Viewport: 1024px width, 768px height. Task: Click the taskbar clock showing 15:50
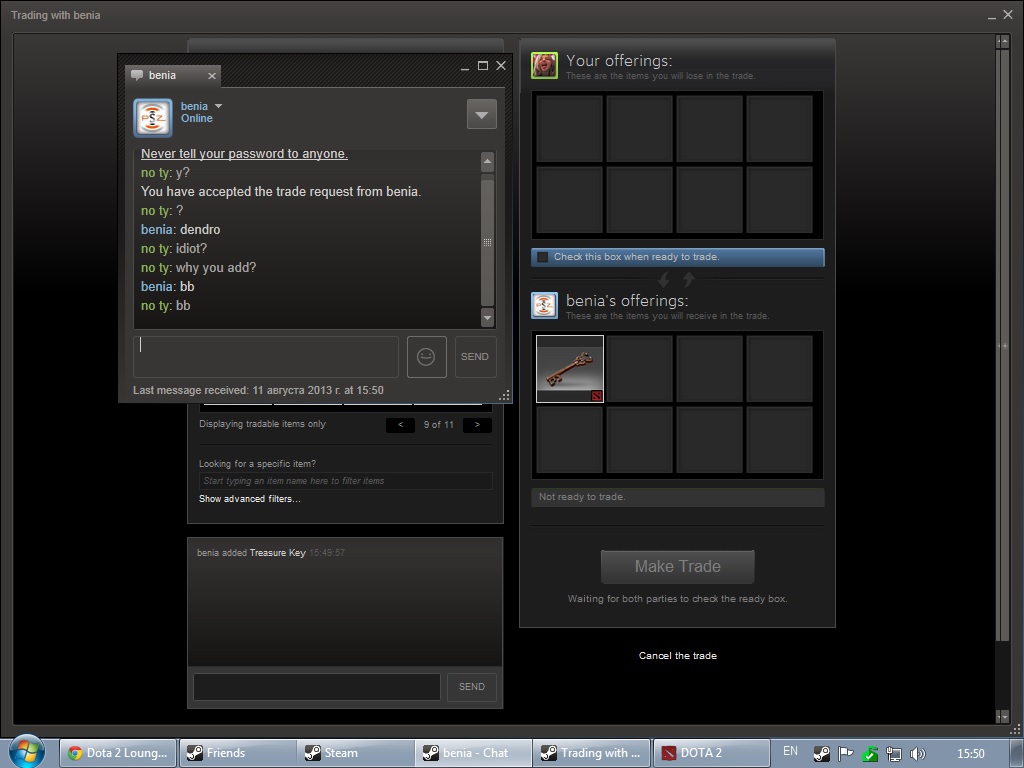pos(970,753)
